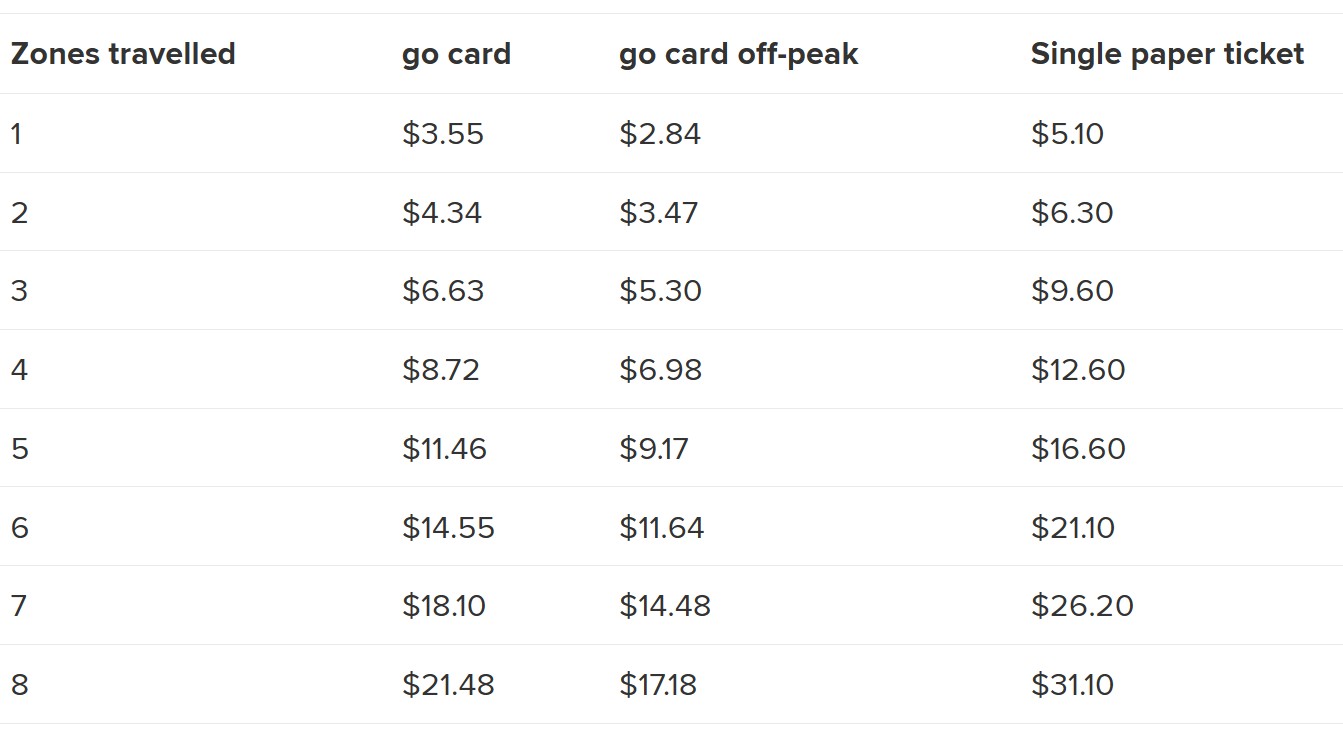Select the $3.55 go card fare
This screenshot has width=1343, height=747.
pos(443,134)
